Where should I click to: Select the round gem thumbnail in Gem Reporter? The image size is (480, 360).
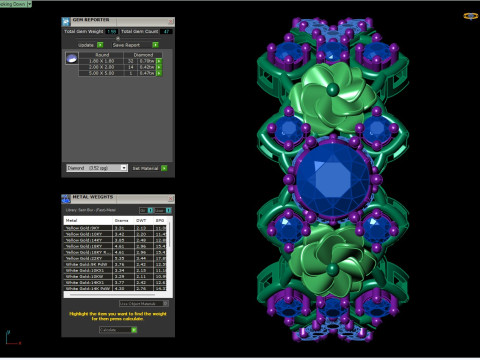(x=72, y=58)
